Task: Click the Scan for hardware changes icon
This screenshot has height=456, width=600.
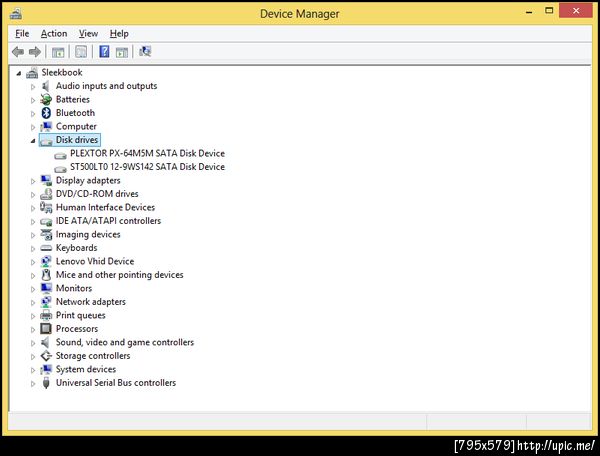Action: [145, 51]
